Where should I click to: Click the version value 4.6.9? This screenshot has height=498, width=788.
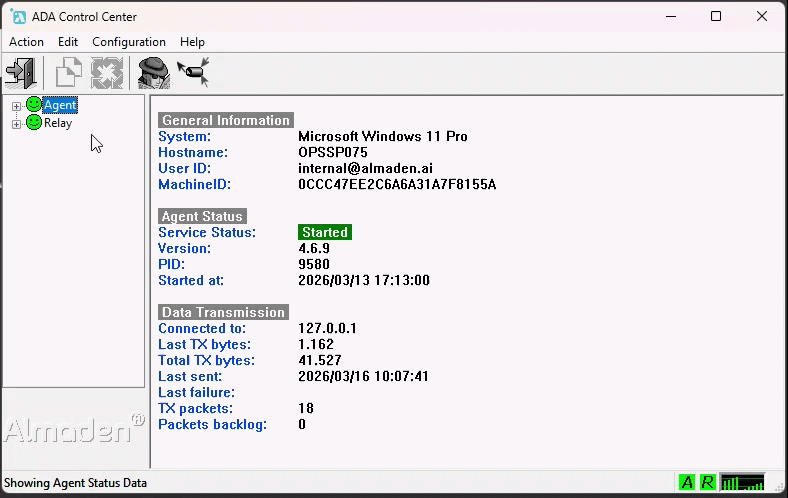click(314, 248)
